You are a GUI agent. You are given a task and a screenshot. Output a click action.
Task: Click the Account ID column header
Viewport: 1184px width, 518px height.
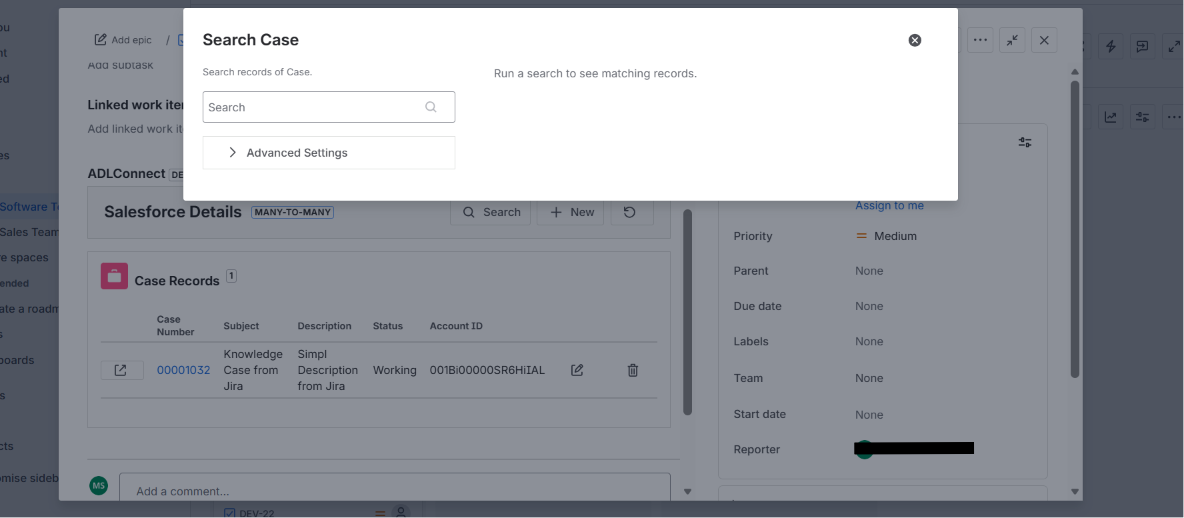point(456,326)
